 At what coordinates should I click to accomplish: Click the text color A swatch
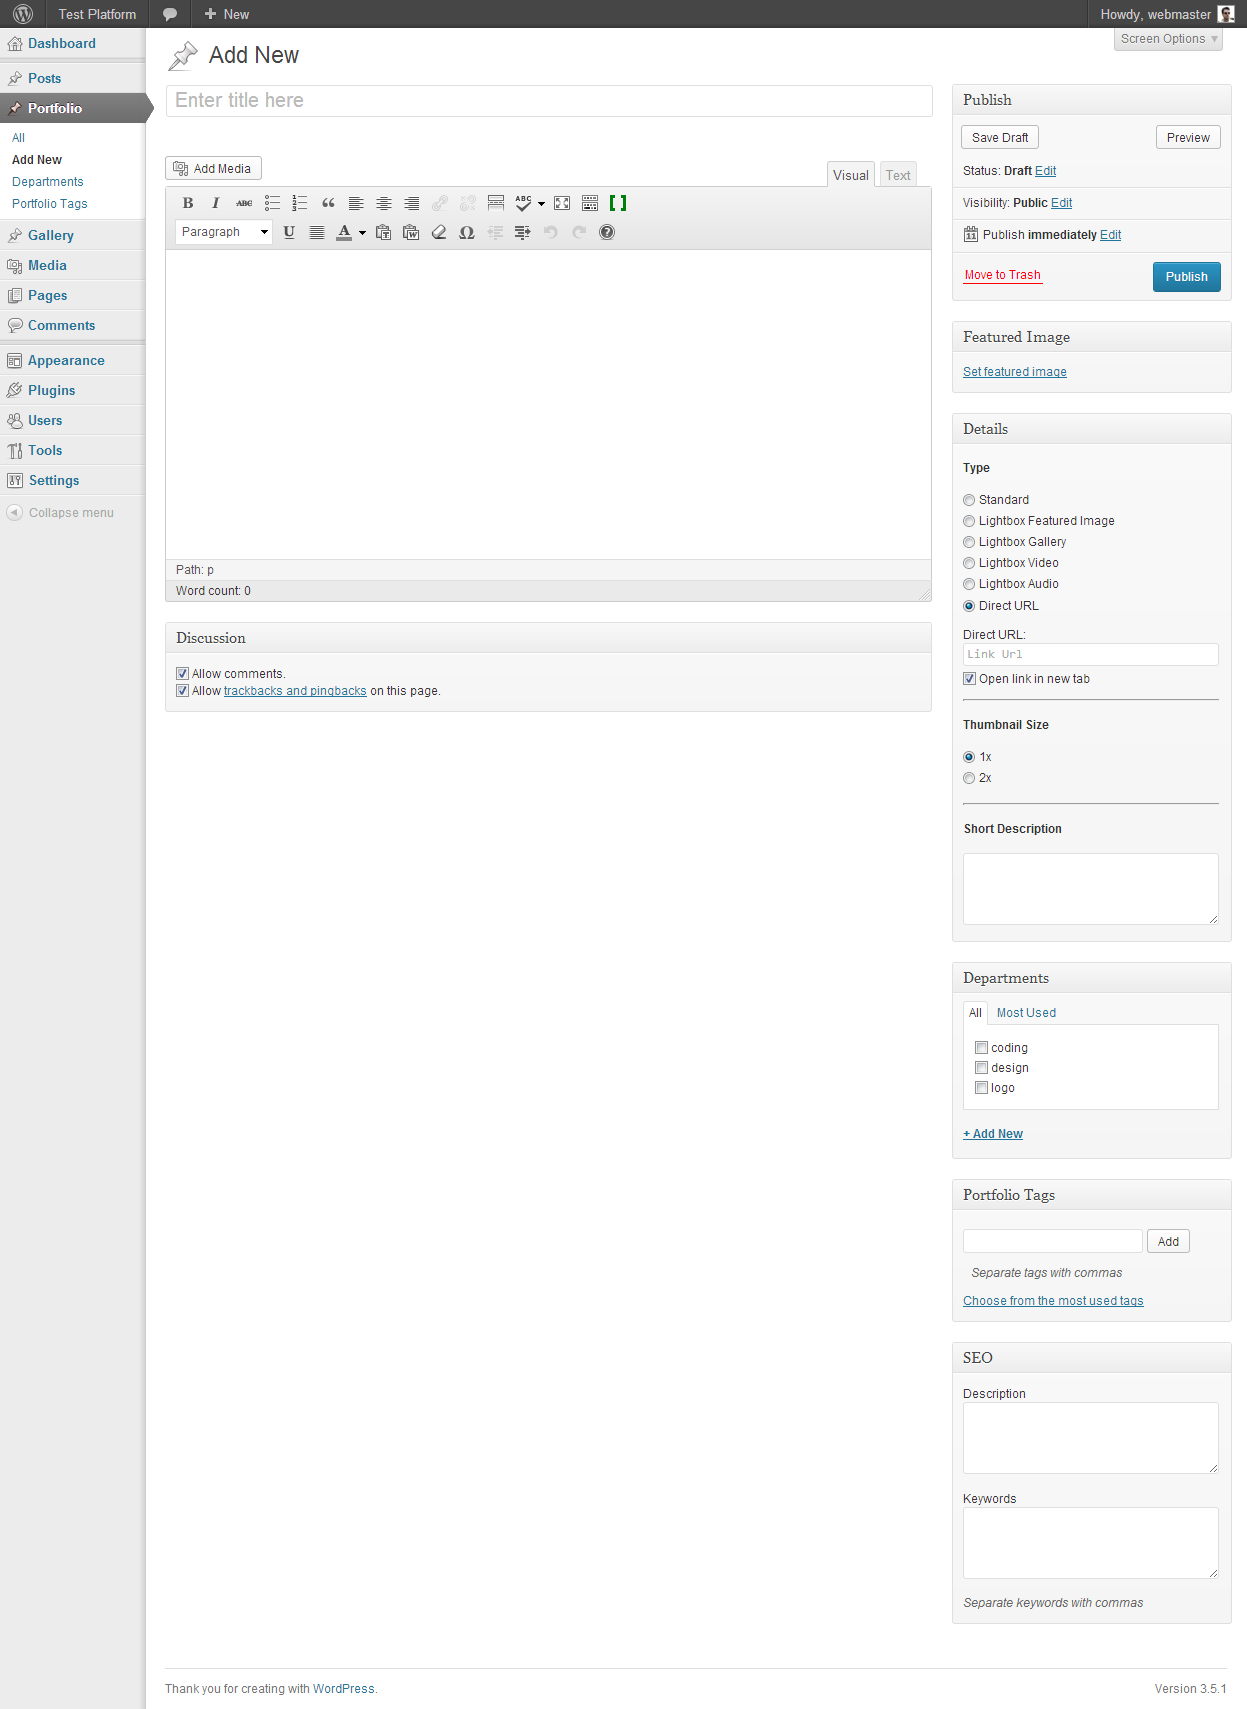[x=344, y=232]
